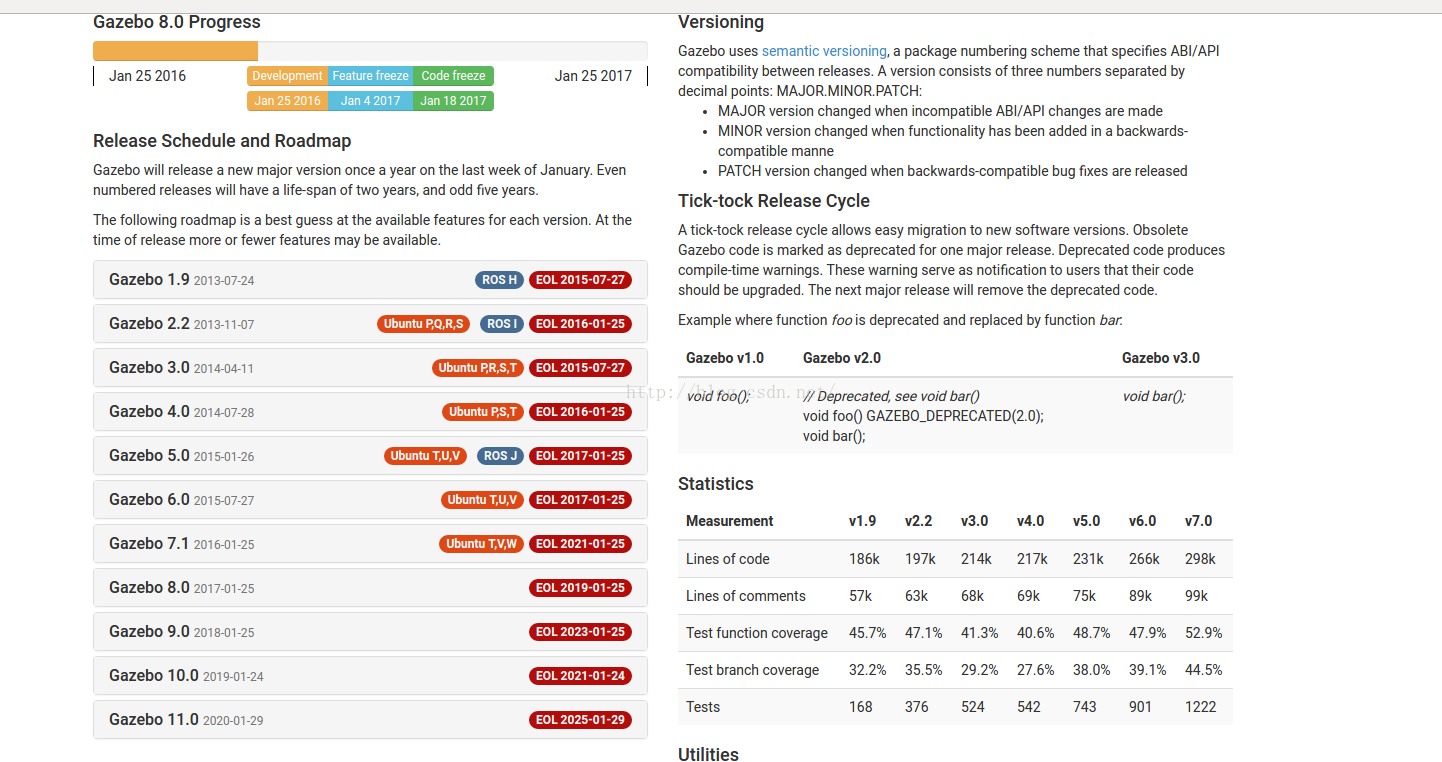Click the v1.9 statistics column header
The width and height of the screenshot is (1442, 762).
[x=863, y=521]
